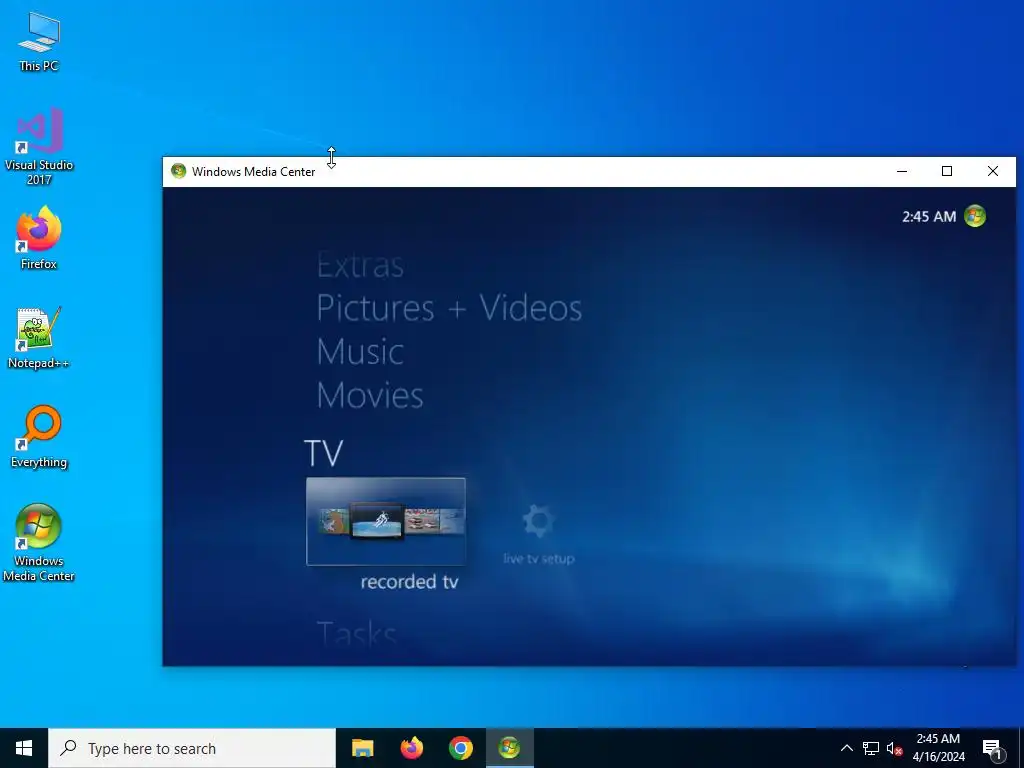Select the This PC desktop icon
Viewport: 1024px width, 768px height.
click(39, 41)
